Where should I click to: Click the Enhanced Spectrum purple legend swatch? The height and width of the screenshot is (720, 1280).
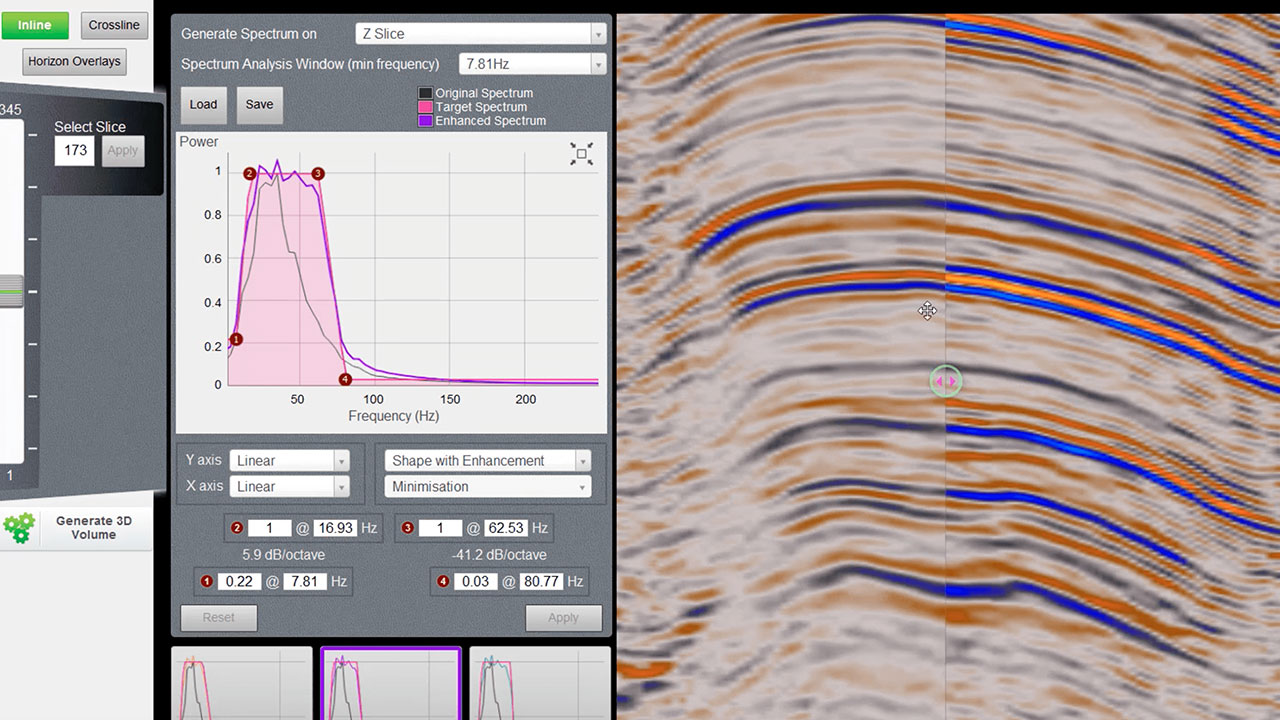pos(425,121)
